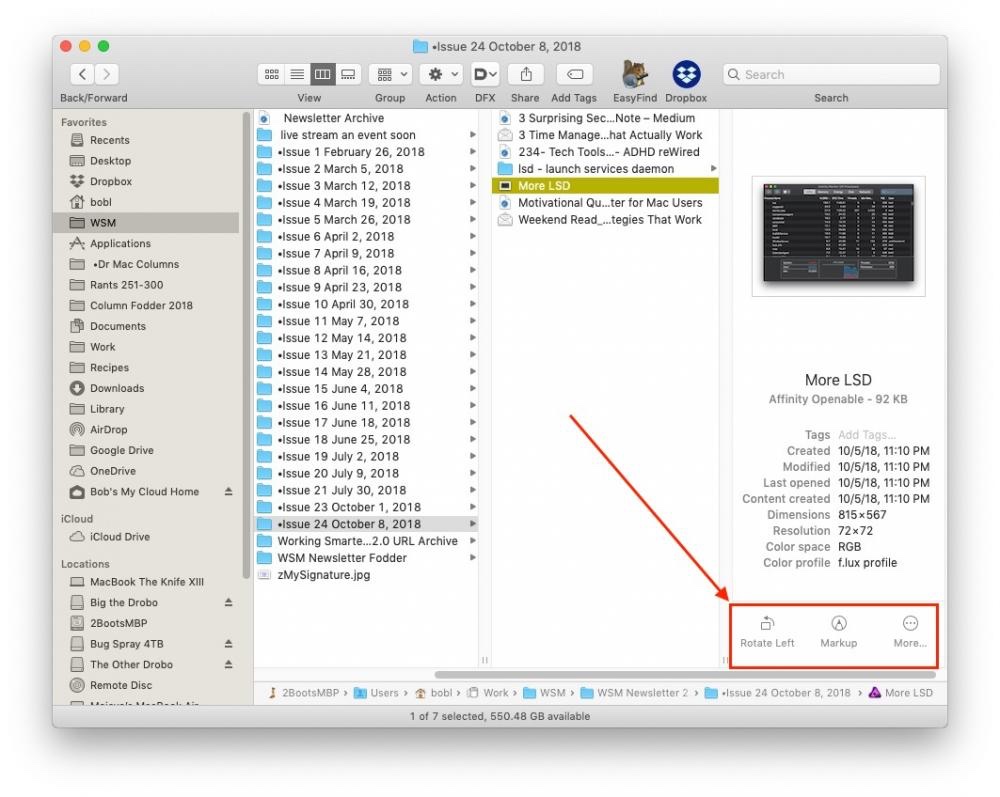The image size is (1000, 797).
Task: Open Markup quick action
Action: pos(838,624)
